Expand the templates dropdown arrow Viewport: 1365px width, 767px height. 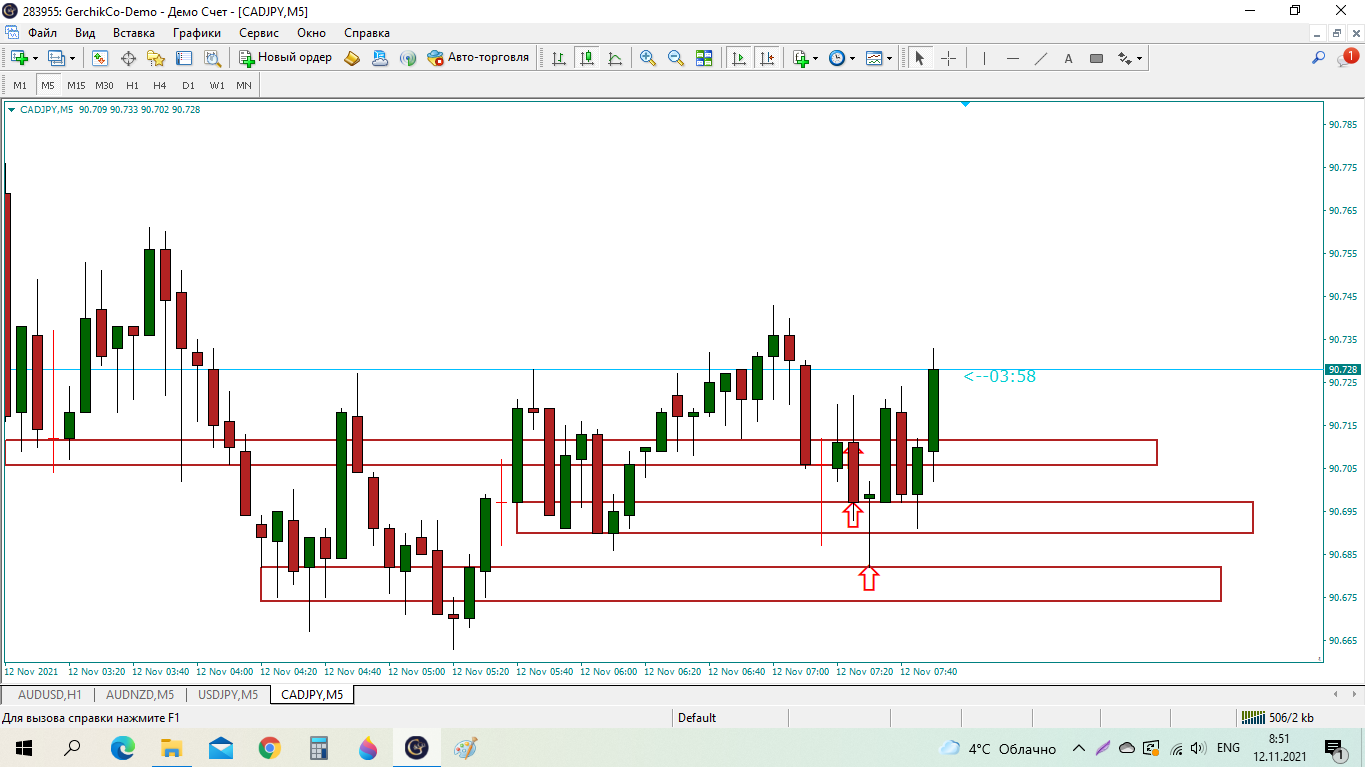[x=889, y=58]
